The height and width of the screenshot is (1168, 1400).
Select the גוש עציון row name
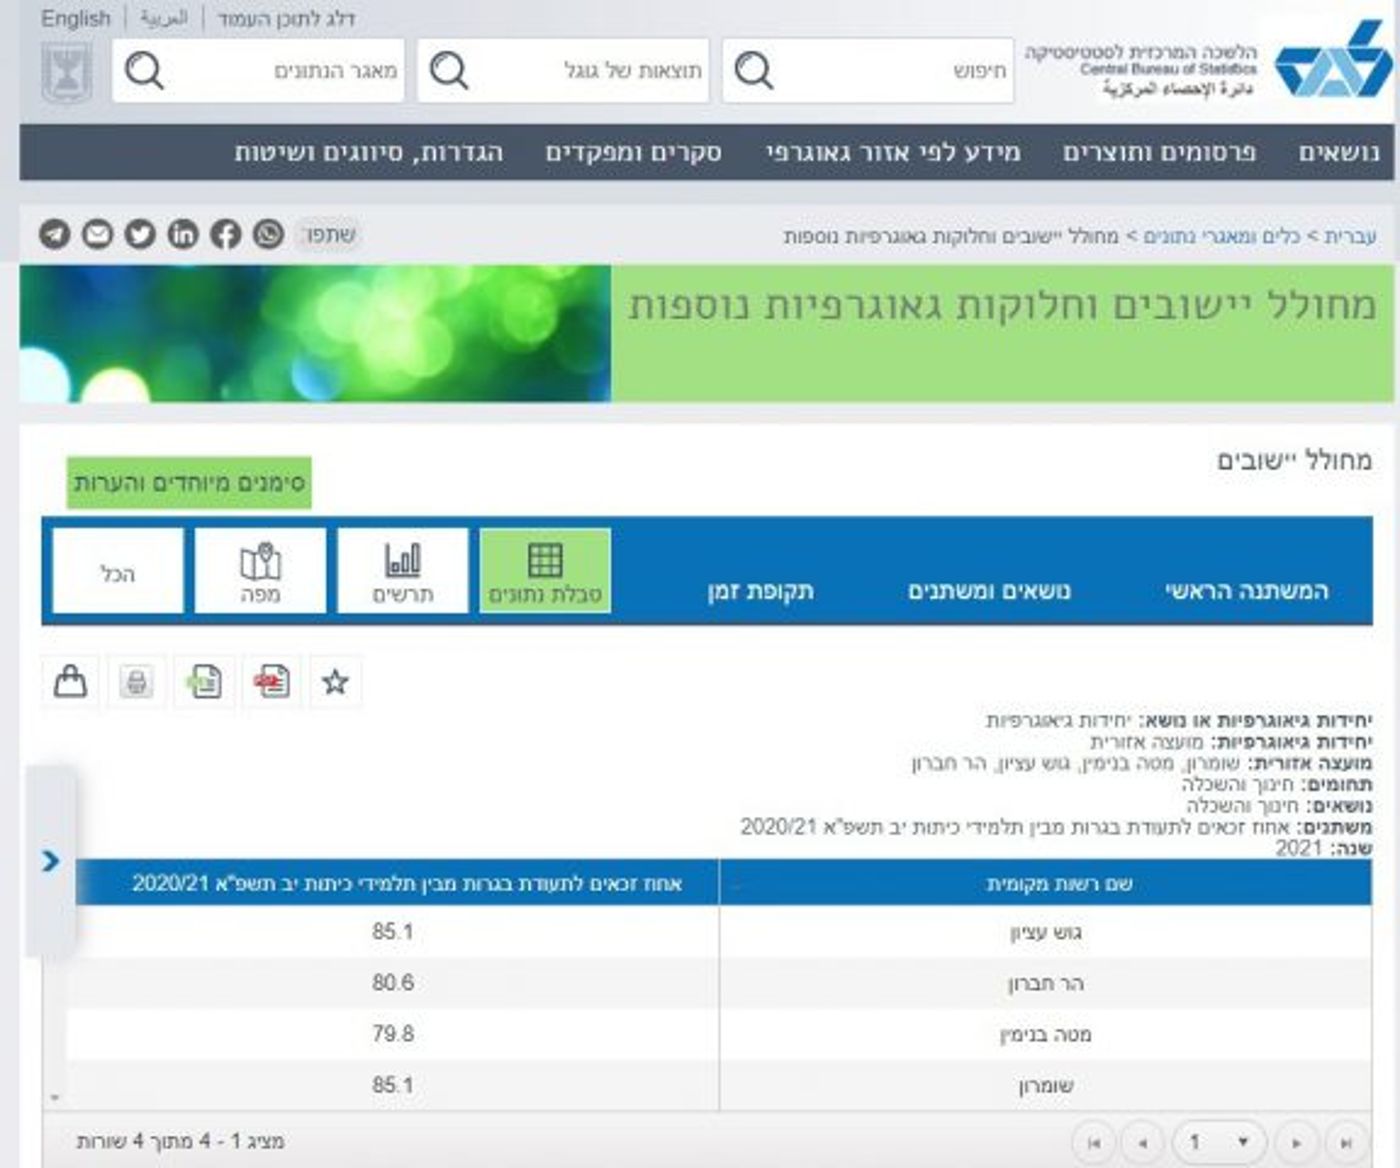1045,932
